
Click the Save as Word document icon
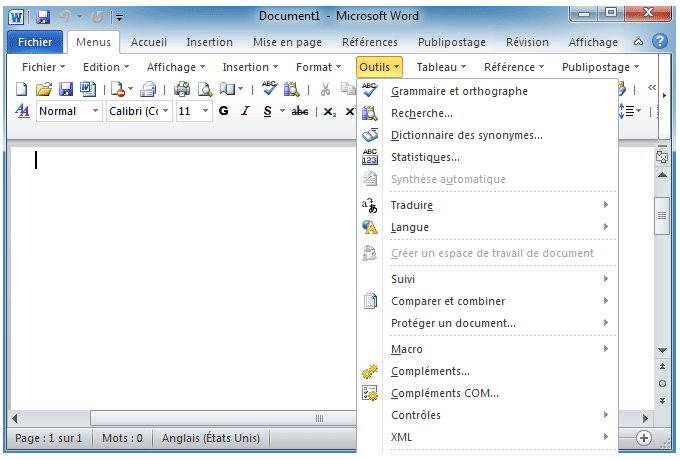pos(88,89)
